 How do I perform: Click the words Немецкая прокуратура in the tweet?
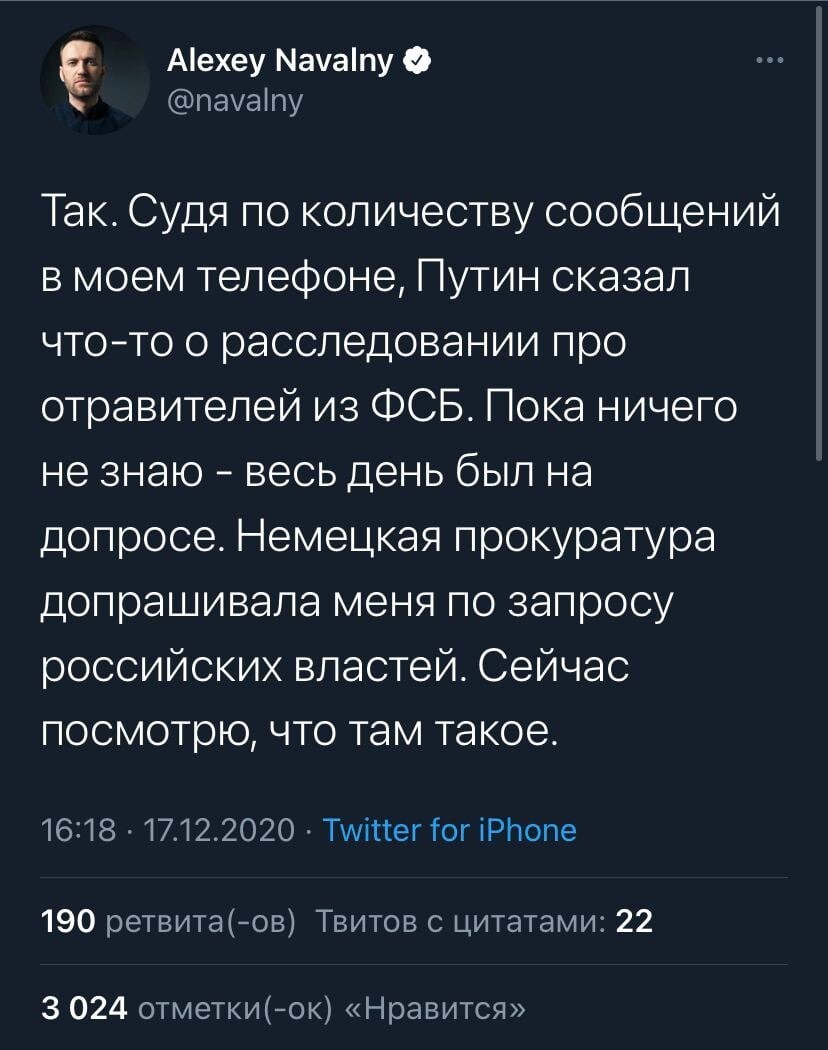coord(476,538)
